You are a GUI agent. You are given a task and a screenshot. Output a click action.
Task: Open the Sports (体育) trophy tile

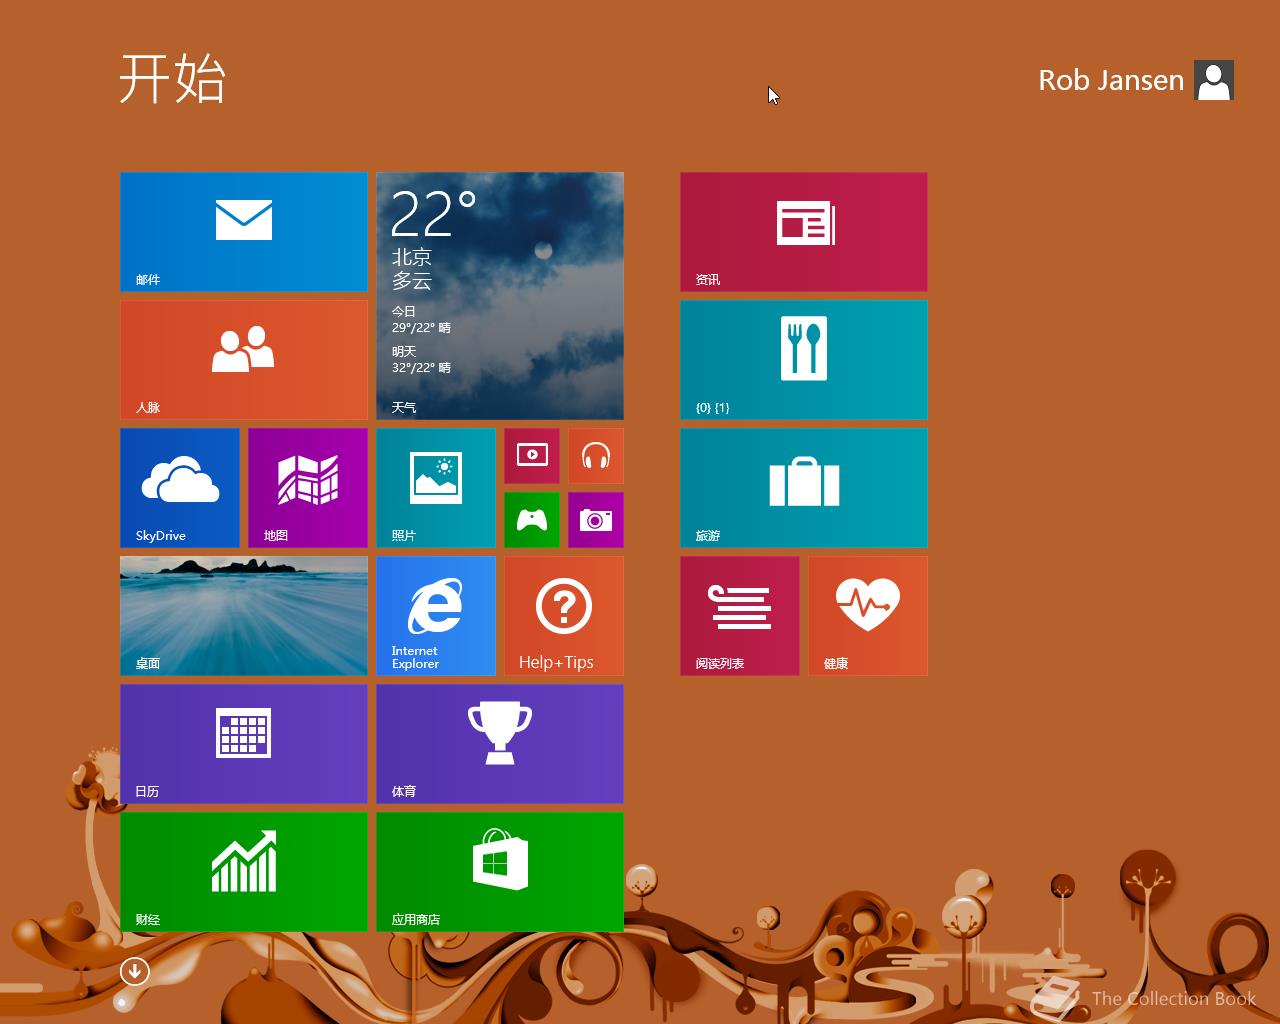[500, 744]
